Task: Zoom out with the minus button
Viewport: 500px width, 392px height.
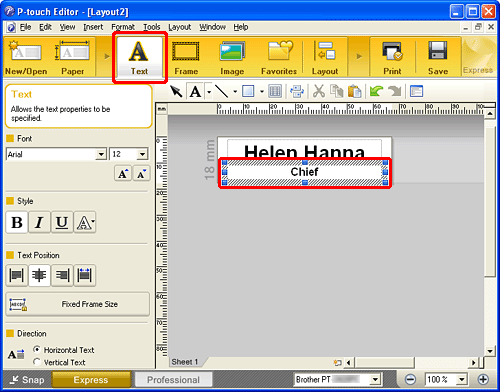Action: (410, 379)
